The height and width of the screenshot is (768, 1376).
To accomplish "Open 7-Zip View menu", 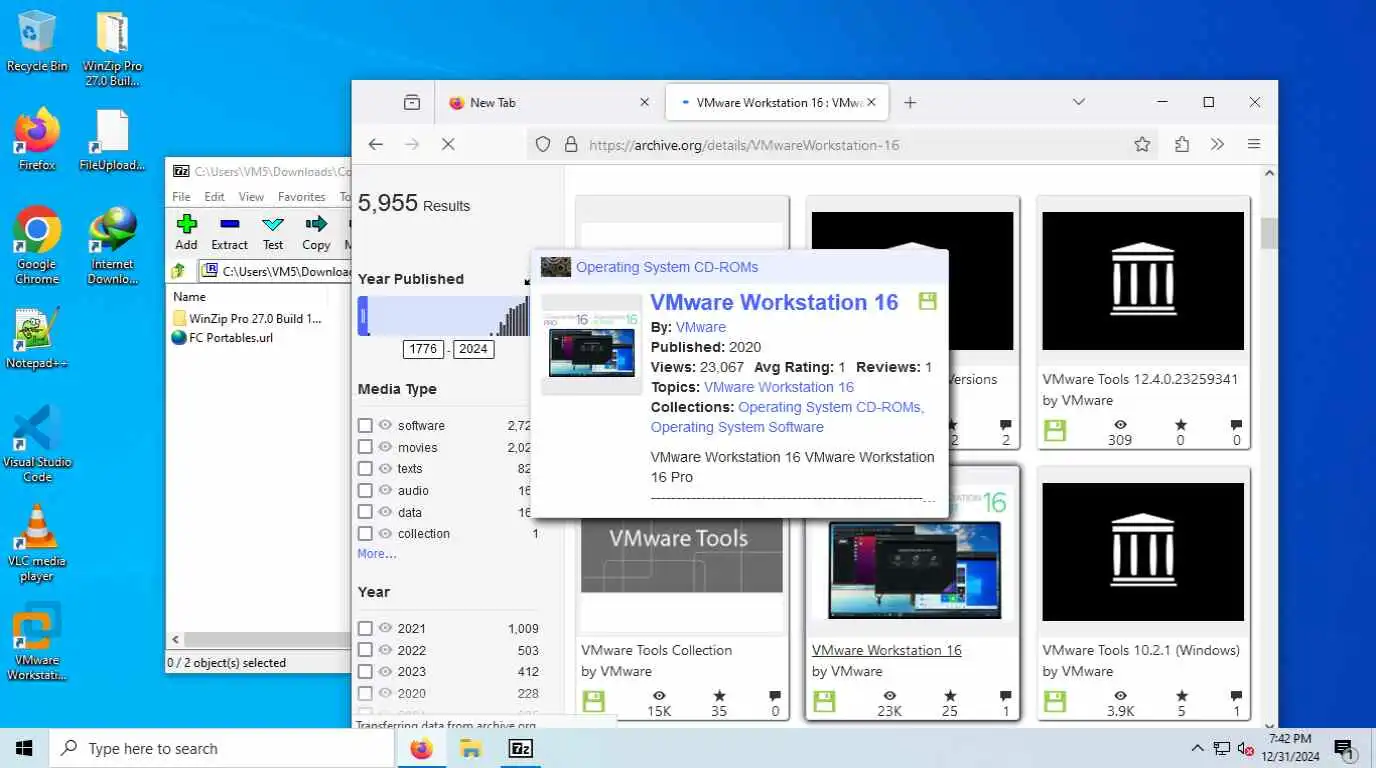I will (x=251, y=197).
